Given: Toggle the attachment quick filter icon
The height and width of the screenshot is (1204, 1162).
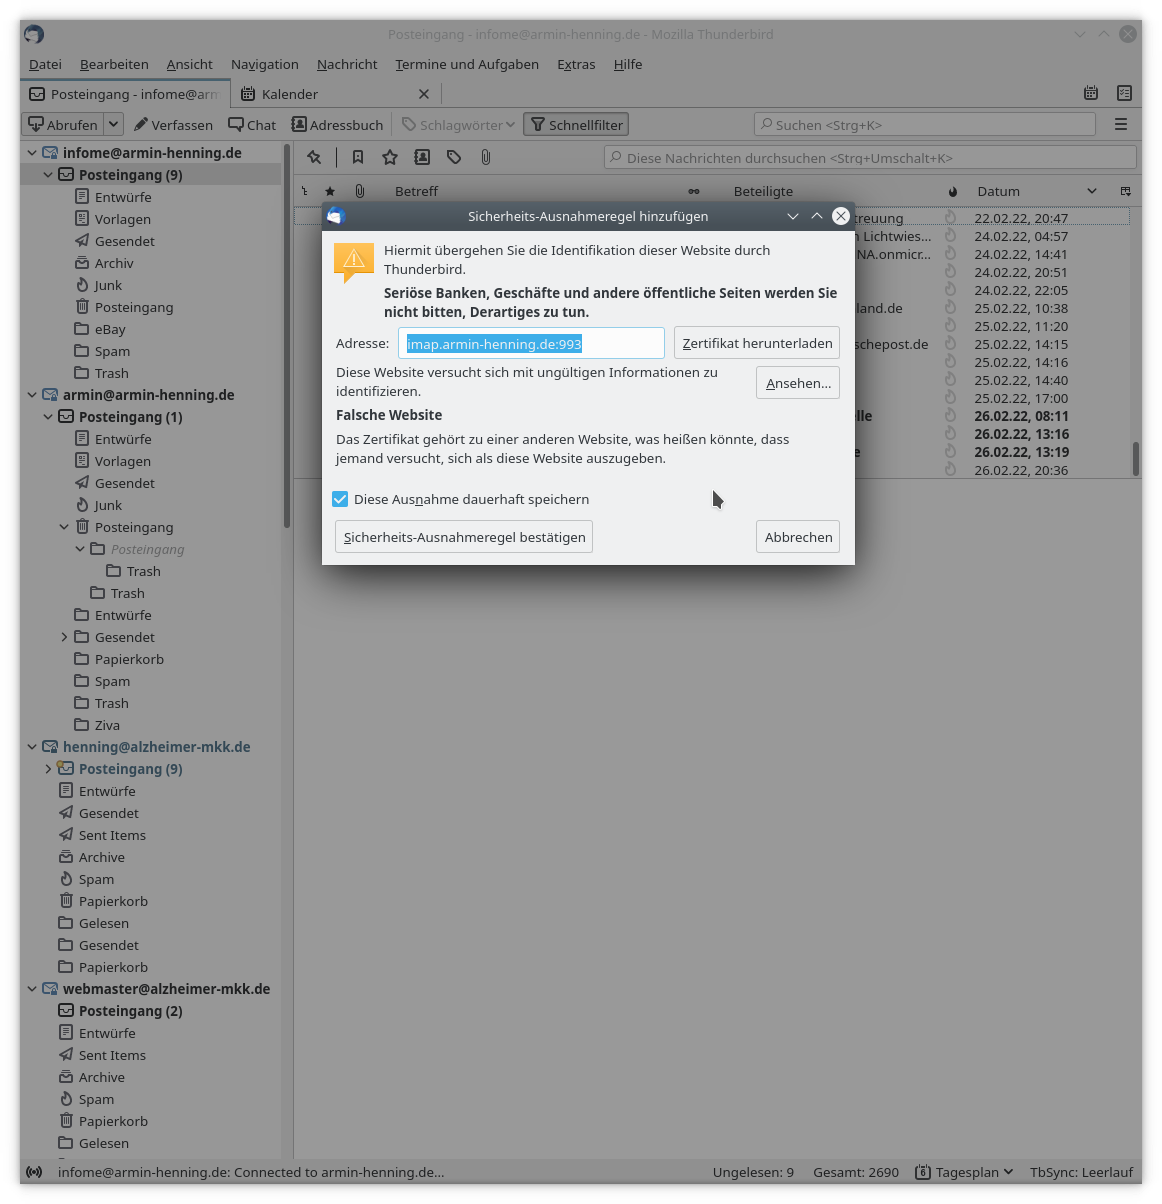Looking at the screenshot, I should [x=486, y=157].
